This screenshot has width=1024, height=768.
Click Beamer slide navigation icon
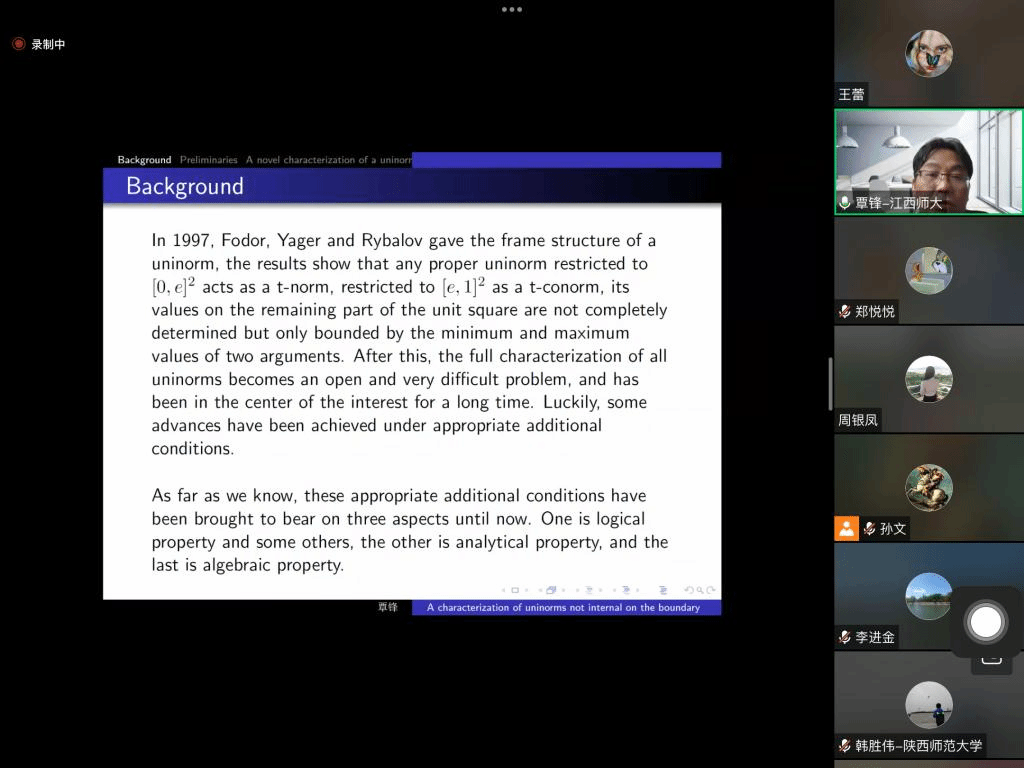click(x=516, y=590)
